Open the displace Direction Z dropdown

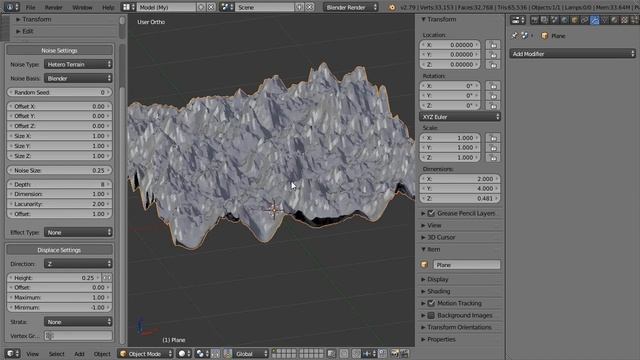(x=78, y=264)
